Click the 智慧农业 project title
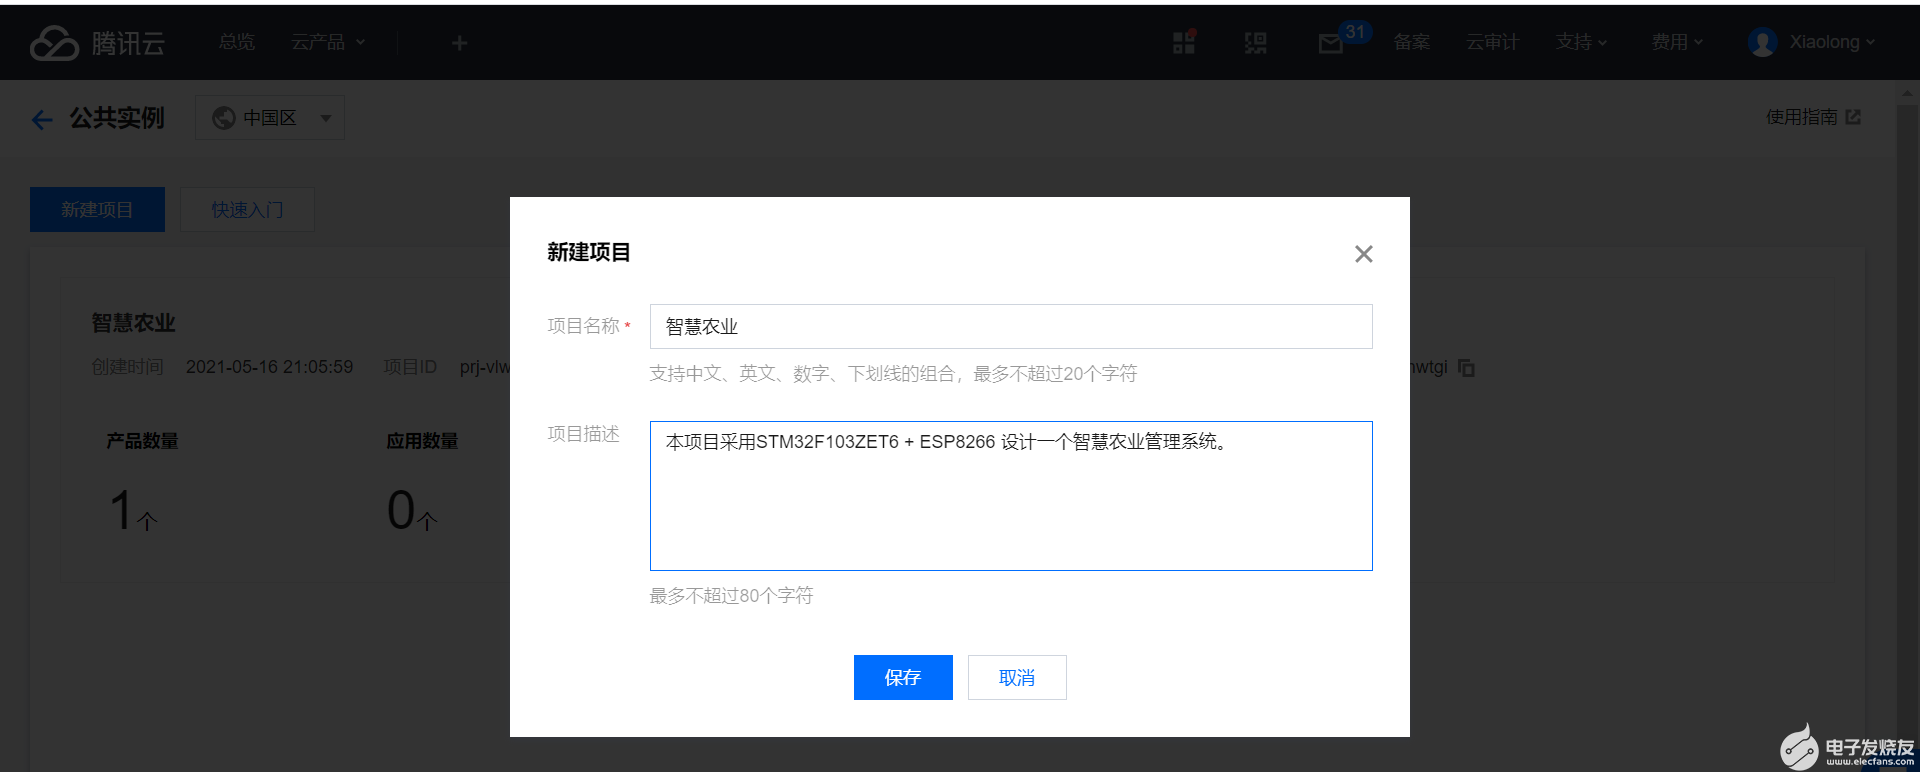 pos(133,323)
